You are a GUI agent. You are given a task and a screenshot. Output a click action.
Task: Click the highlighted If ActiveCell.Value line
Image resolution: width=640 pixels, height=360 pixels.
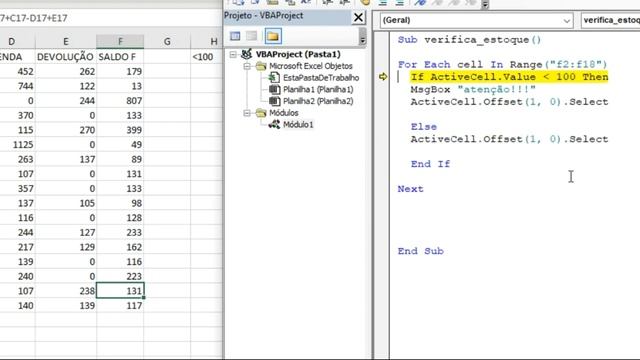(509, 77)
